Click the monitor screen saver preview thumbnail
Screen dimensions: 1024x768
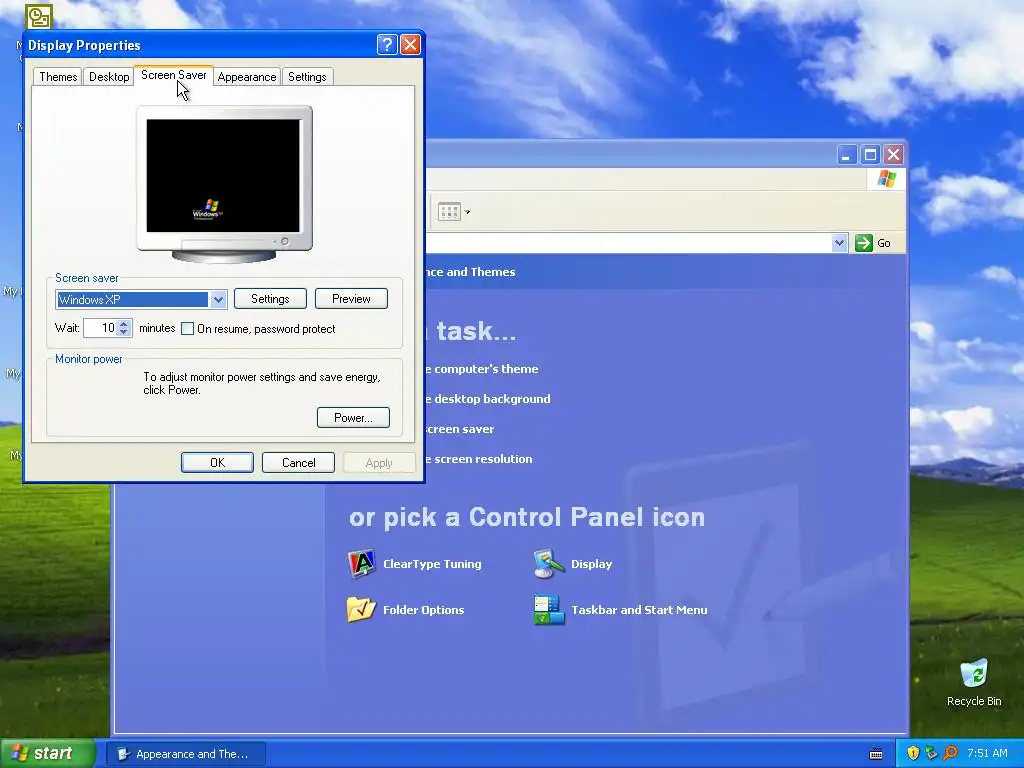[x=223, y=176]
